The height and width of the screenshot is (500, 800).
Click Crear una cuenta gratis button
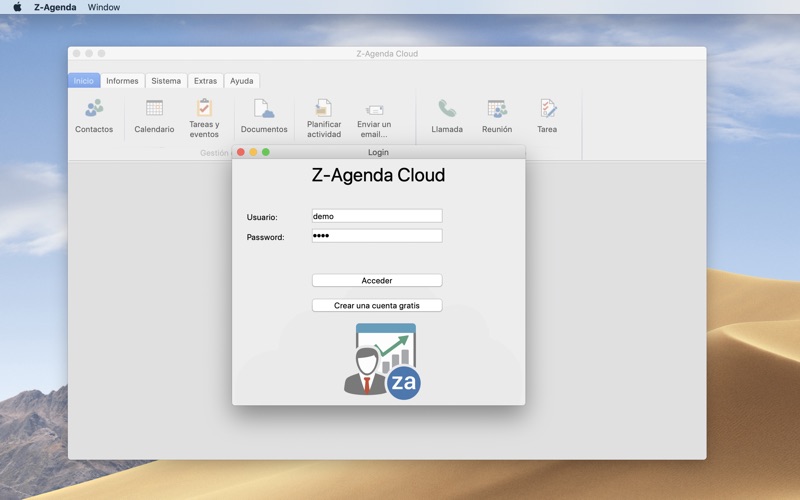click(377, 305)
